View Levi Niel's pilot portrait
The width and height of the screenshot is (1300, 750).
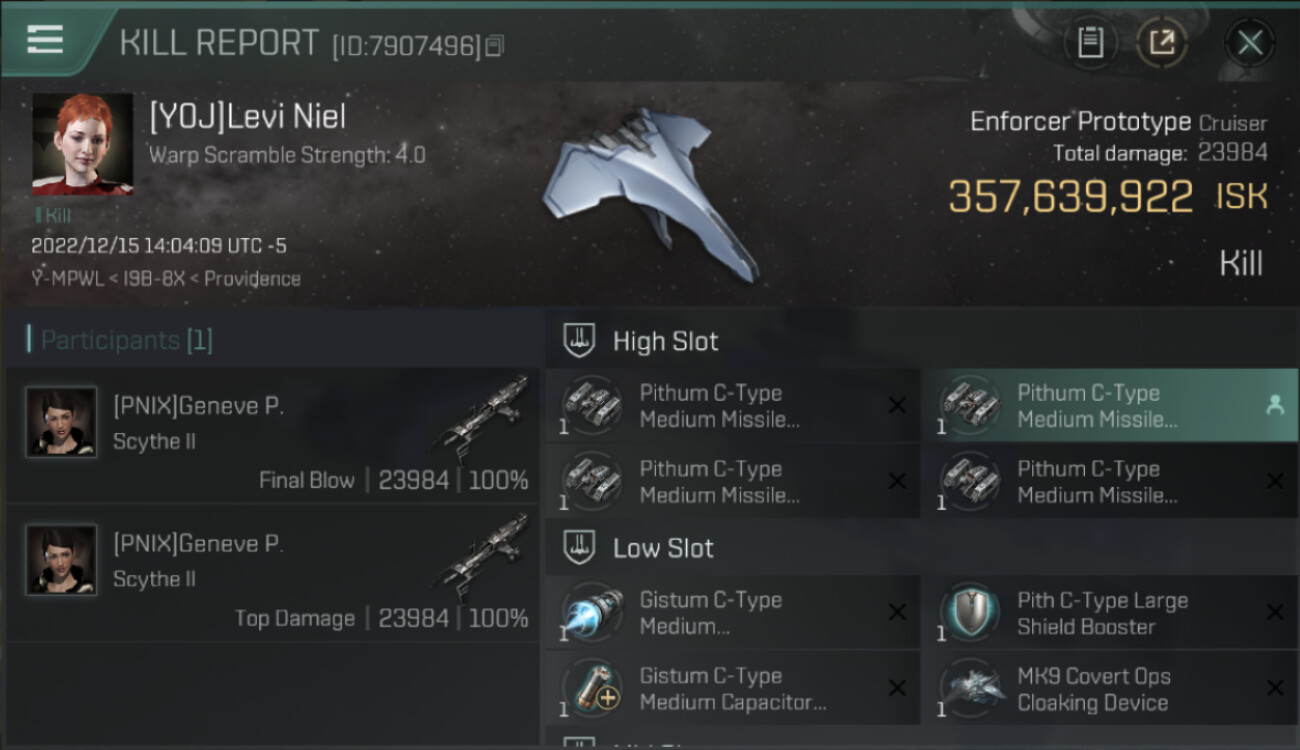[82, 144]
